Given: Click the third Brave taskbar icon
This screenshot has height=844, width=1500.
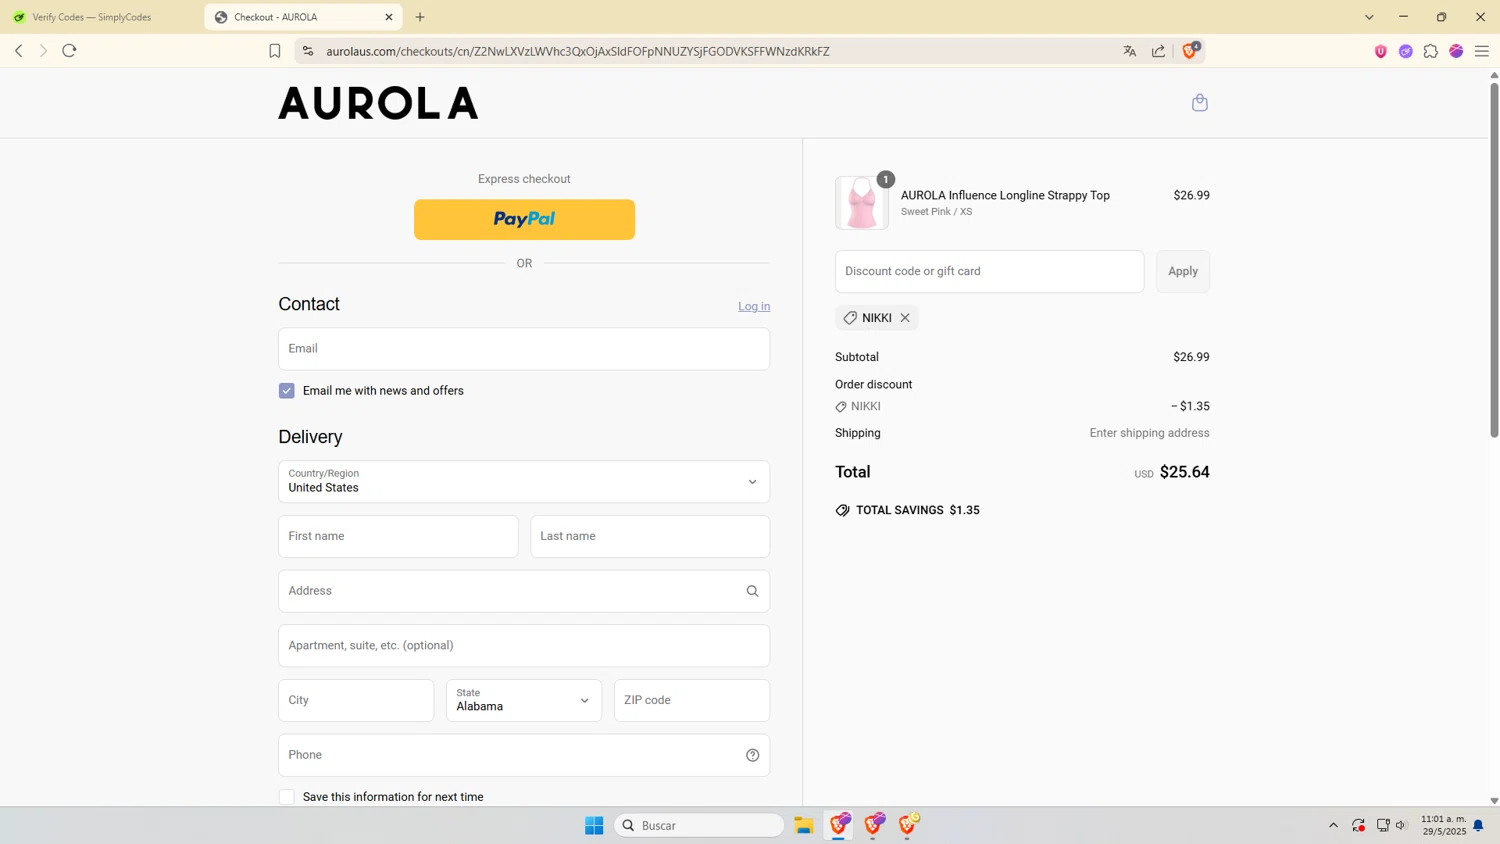Looking at the screenshot, I should click(908, 825).
